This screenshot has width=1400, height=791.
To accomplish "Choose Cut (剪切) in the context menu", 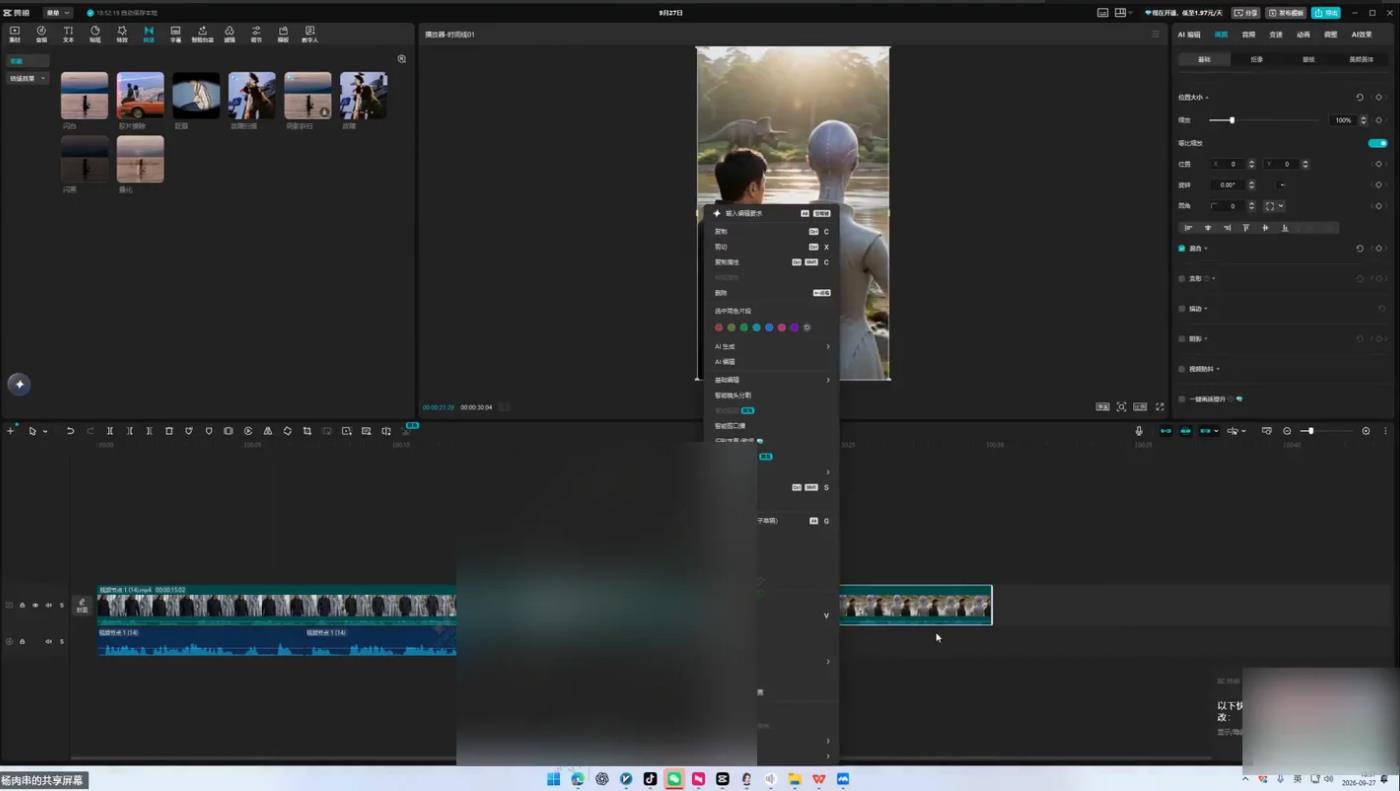I will [x=771, y=246].
